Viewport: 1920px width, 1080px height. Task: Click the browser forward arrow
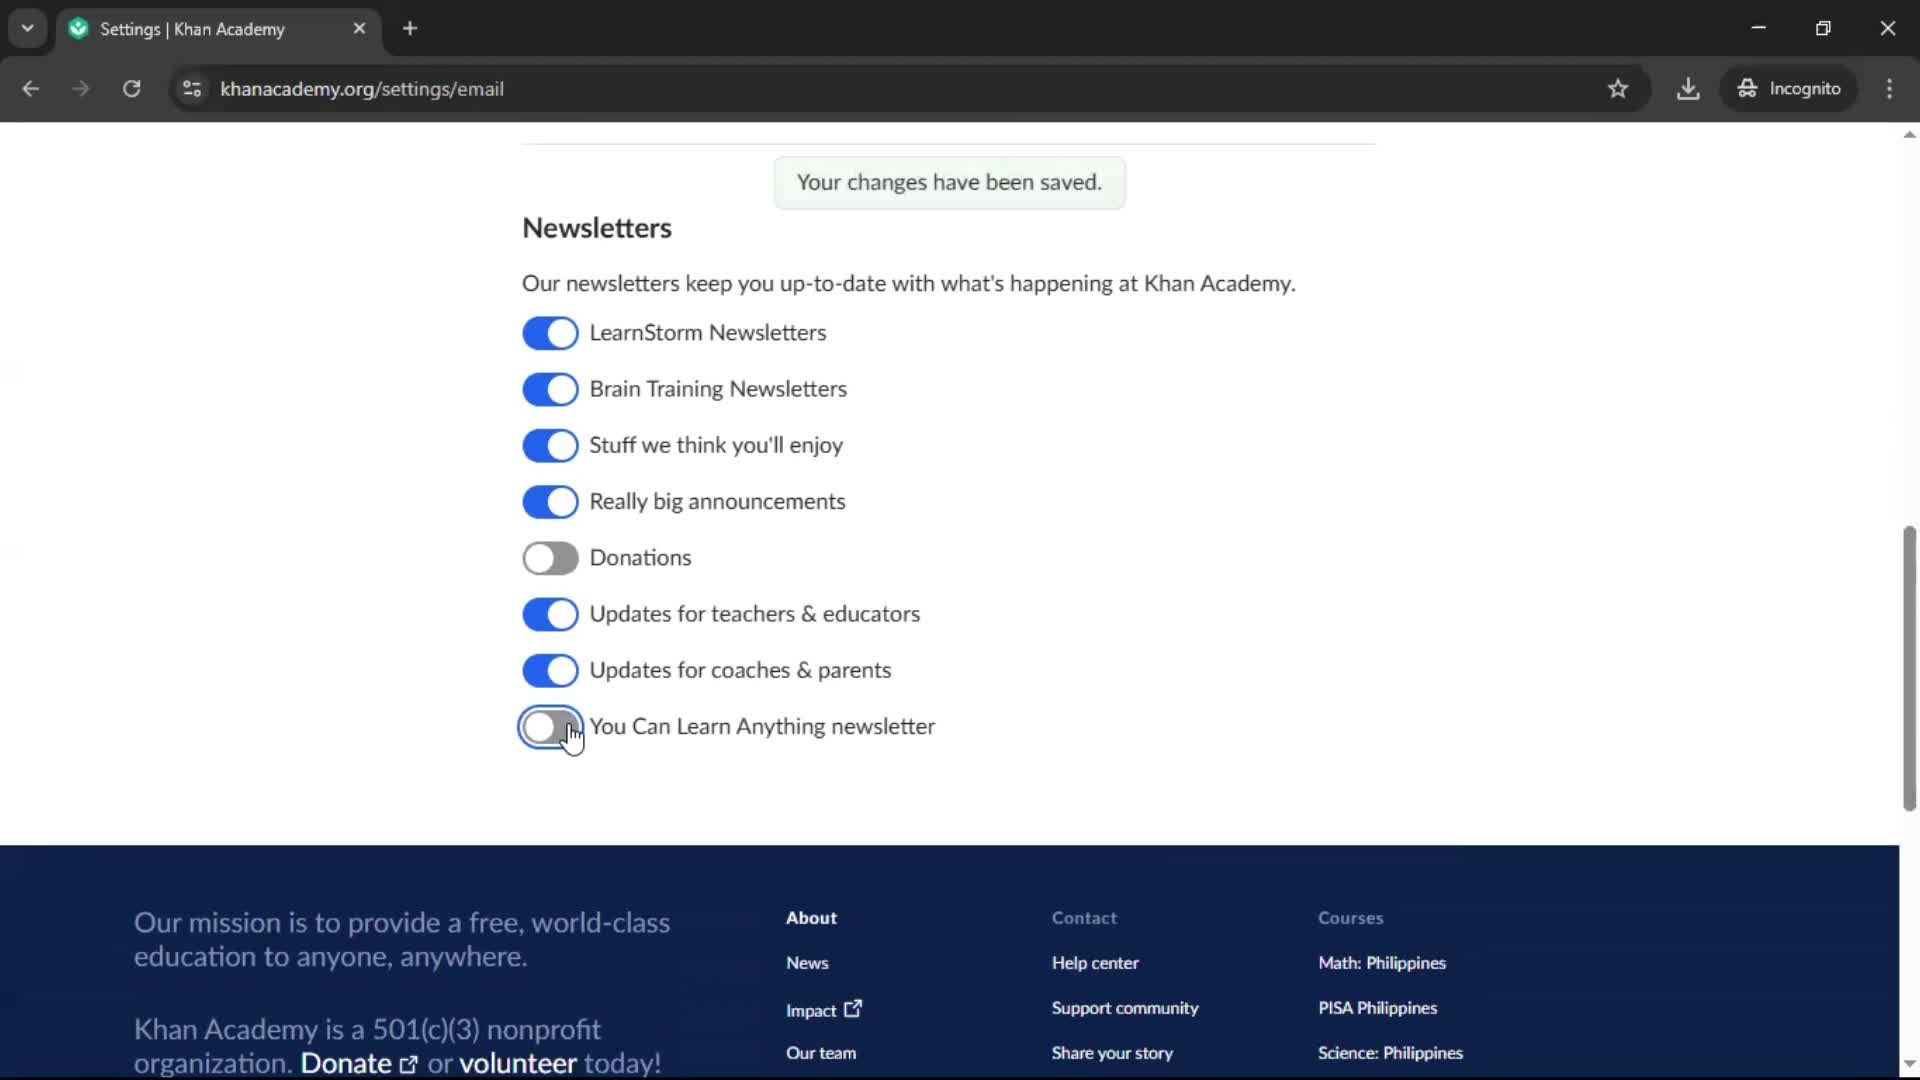click(x=81, y=89)
